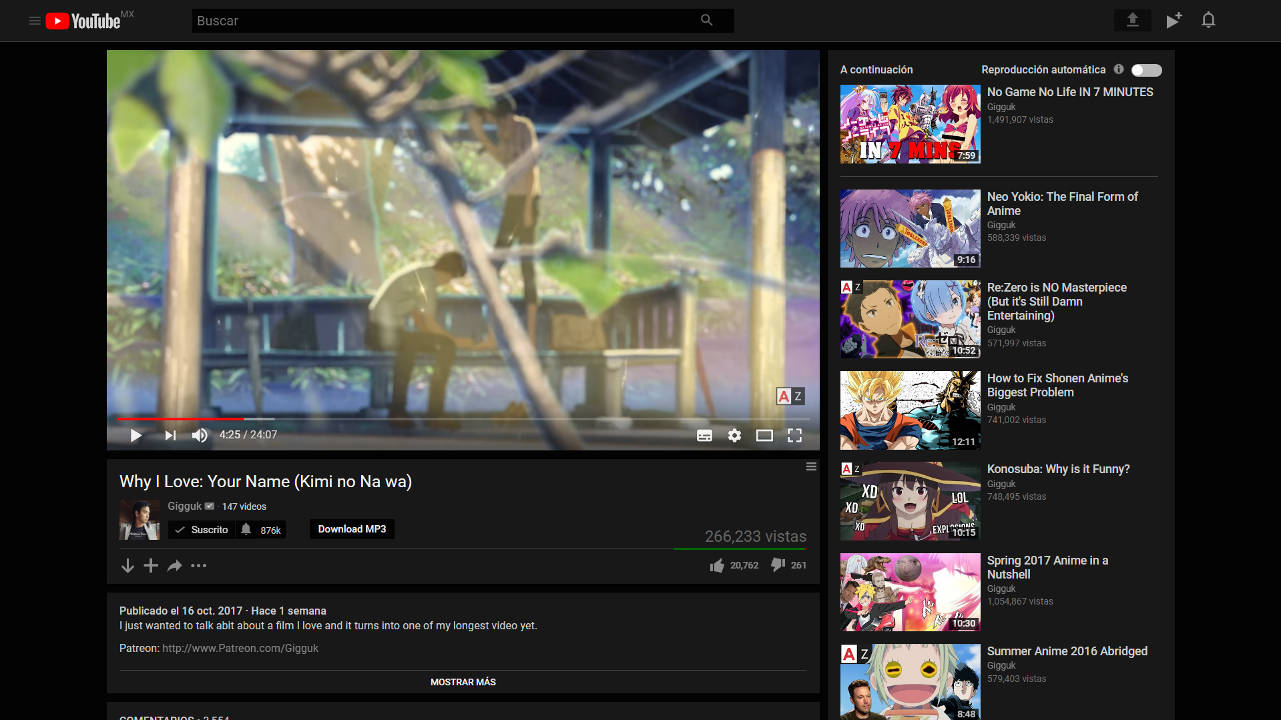Click the video title 'Why I Love: Your Name'
1281x720 pixels.
click(x=266, y=481)
